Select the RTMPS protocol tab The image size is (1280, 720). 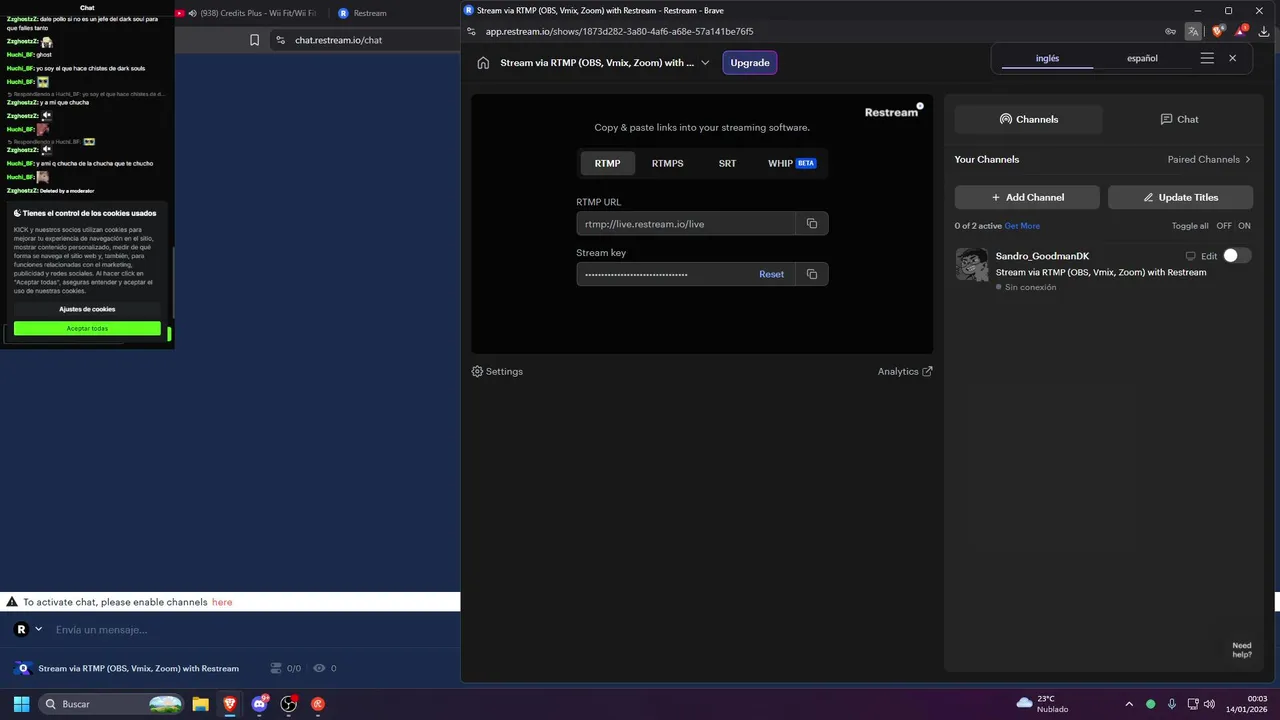pos(667,163)
